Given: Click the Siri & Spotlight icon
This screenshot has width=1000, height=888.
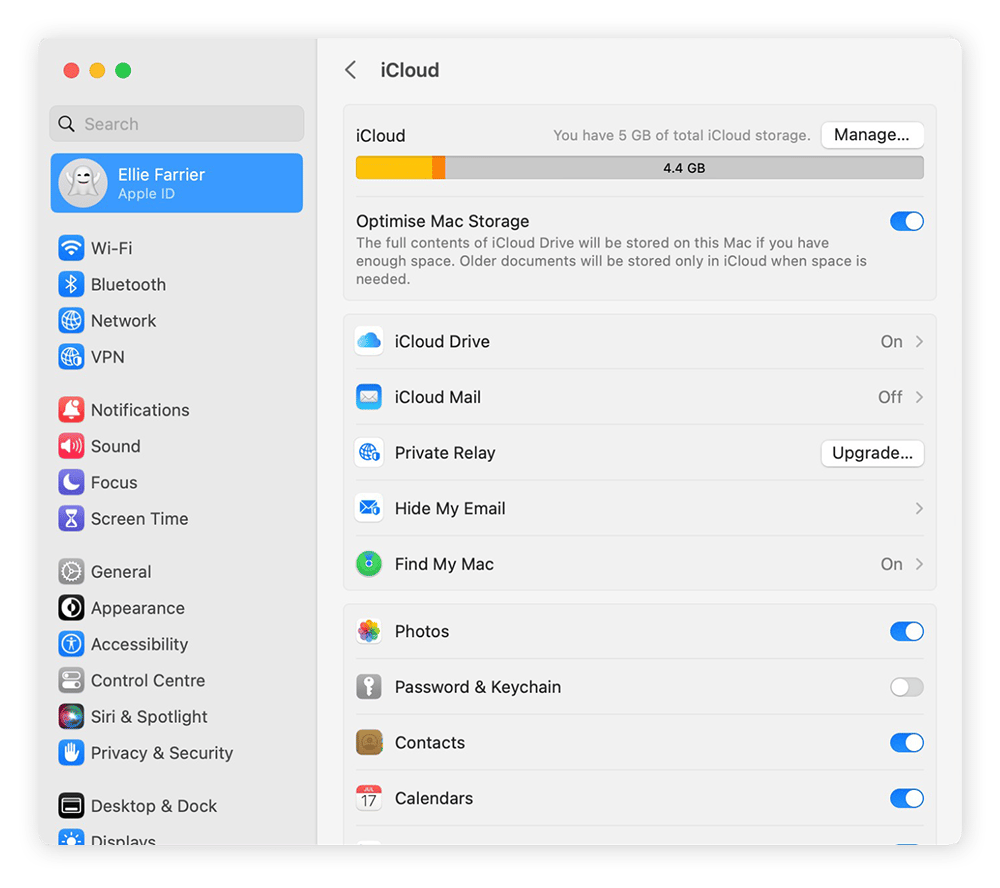Looking at the screenshot, I should click(x=71, y=716).
